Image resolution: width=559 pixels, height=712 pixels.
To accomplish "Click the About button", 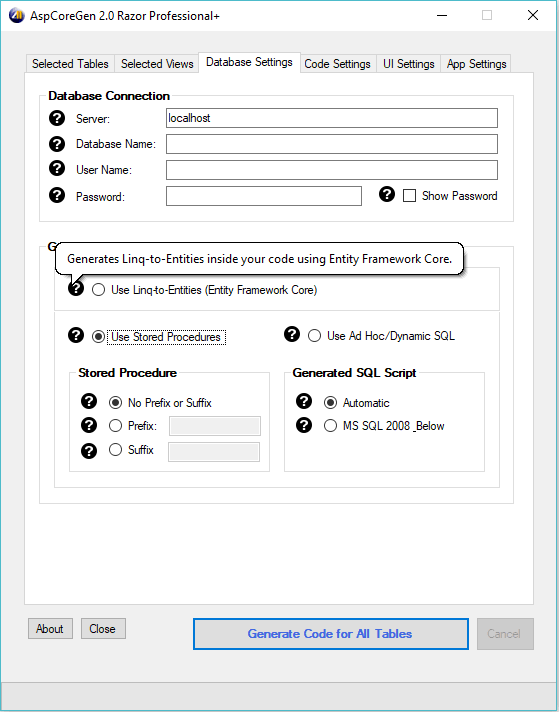I will click(x=50, y=628).
